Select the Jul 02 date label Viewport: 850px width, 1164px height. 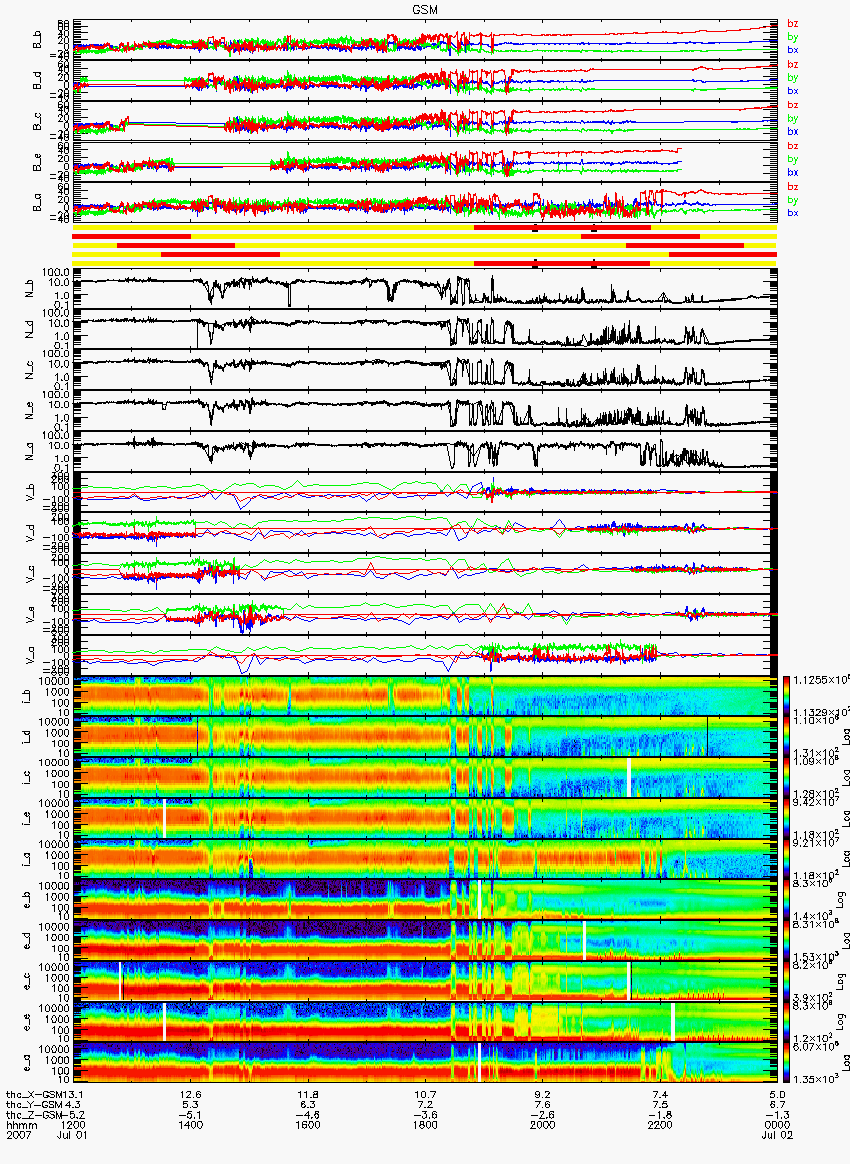coord(777,1135)
